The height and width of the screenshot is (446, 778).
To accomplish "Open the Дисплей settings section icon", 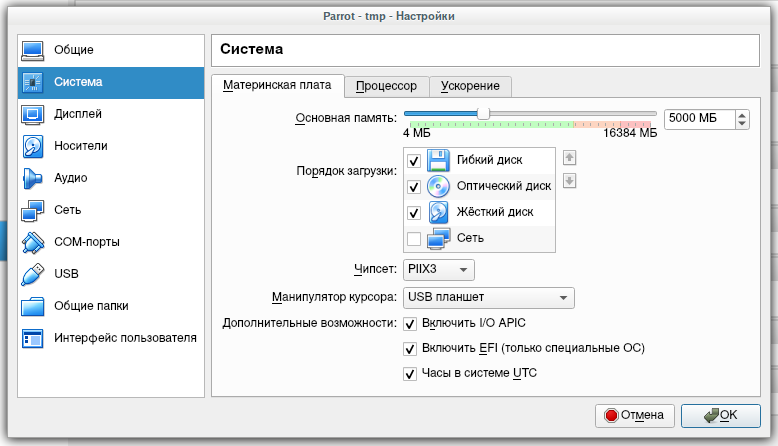I will click(33, 114).
